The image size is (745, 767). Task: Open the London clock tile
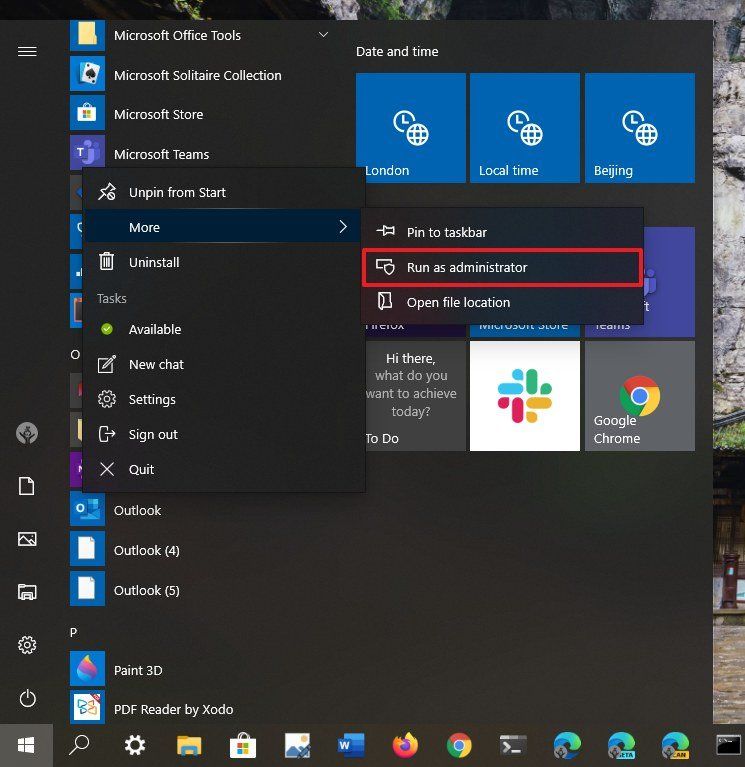pyautogui.click(x=411, y=128)
